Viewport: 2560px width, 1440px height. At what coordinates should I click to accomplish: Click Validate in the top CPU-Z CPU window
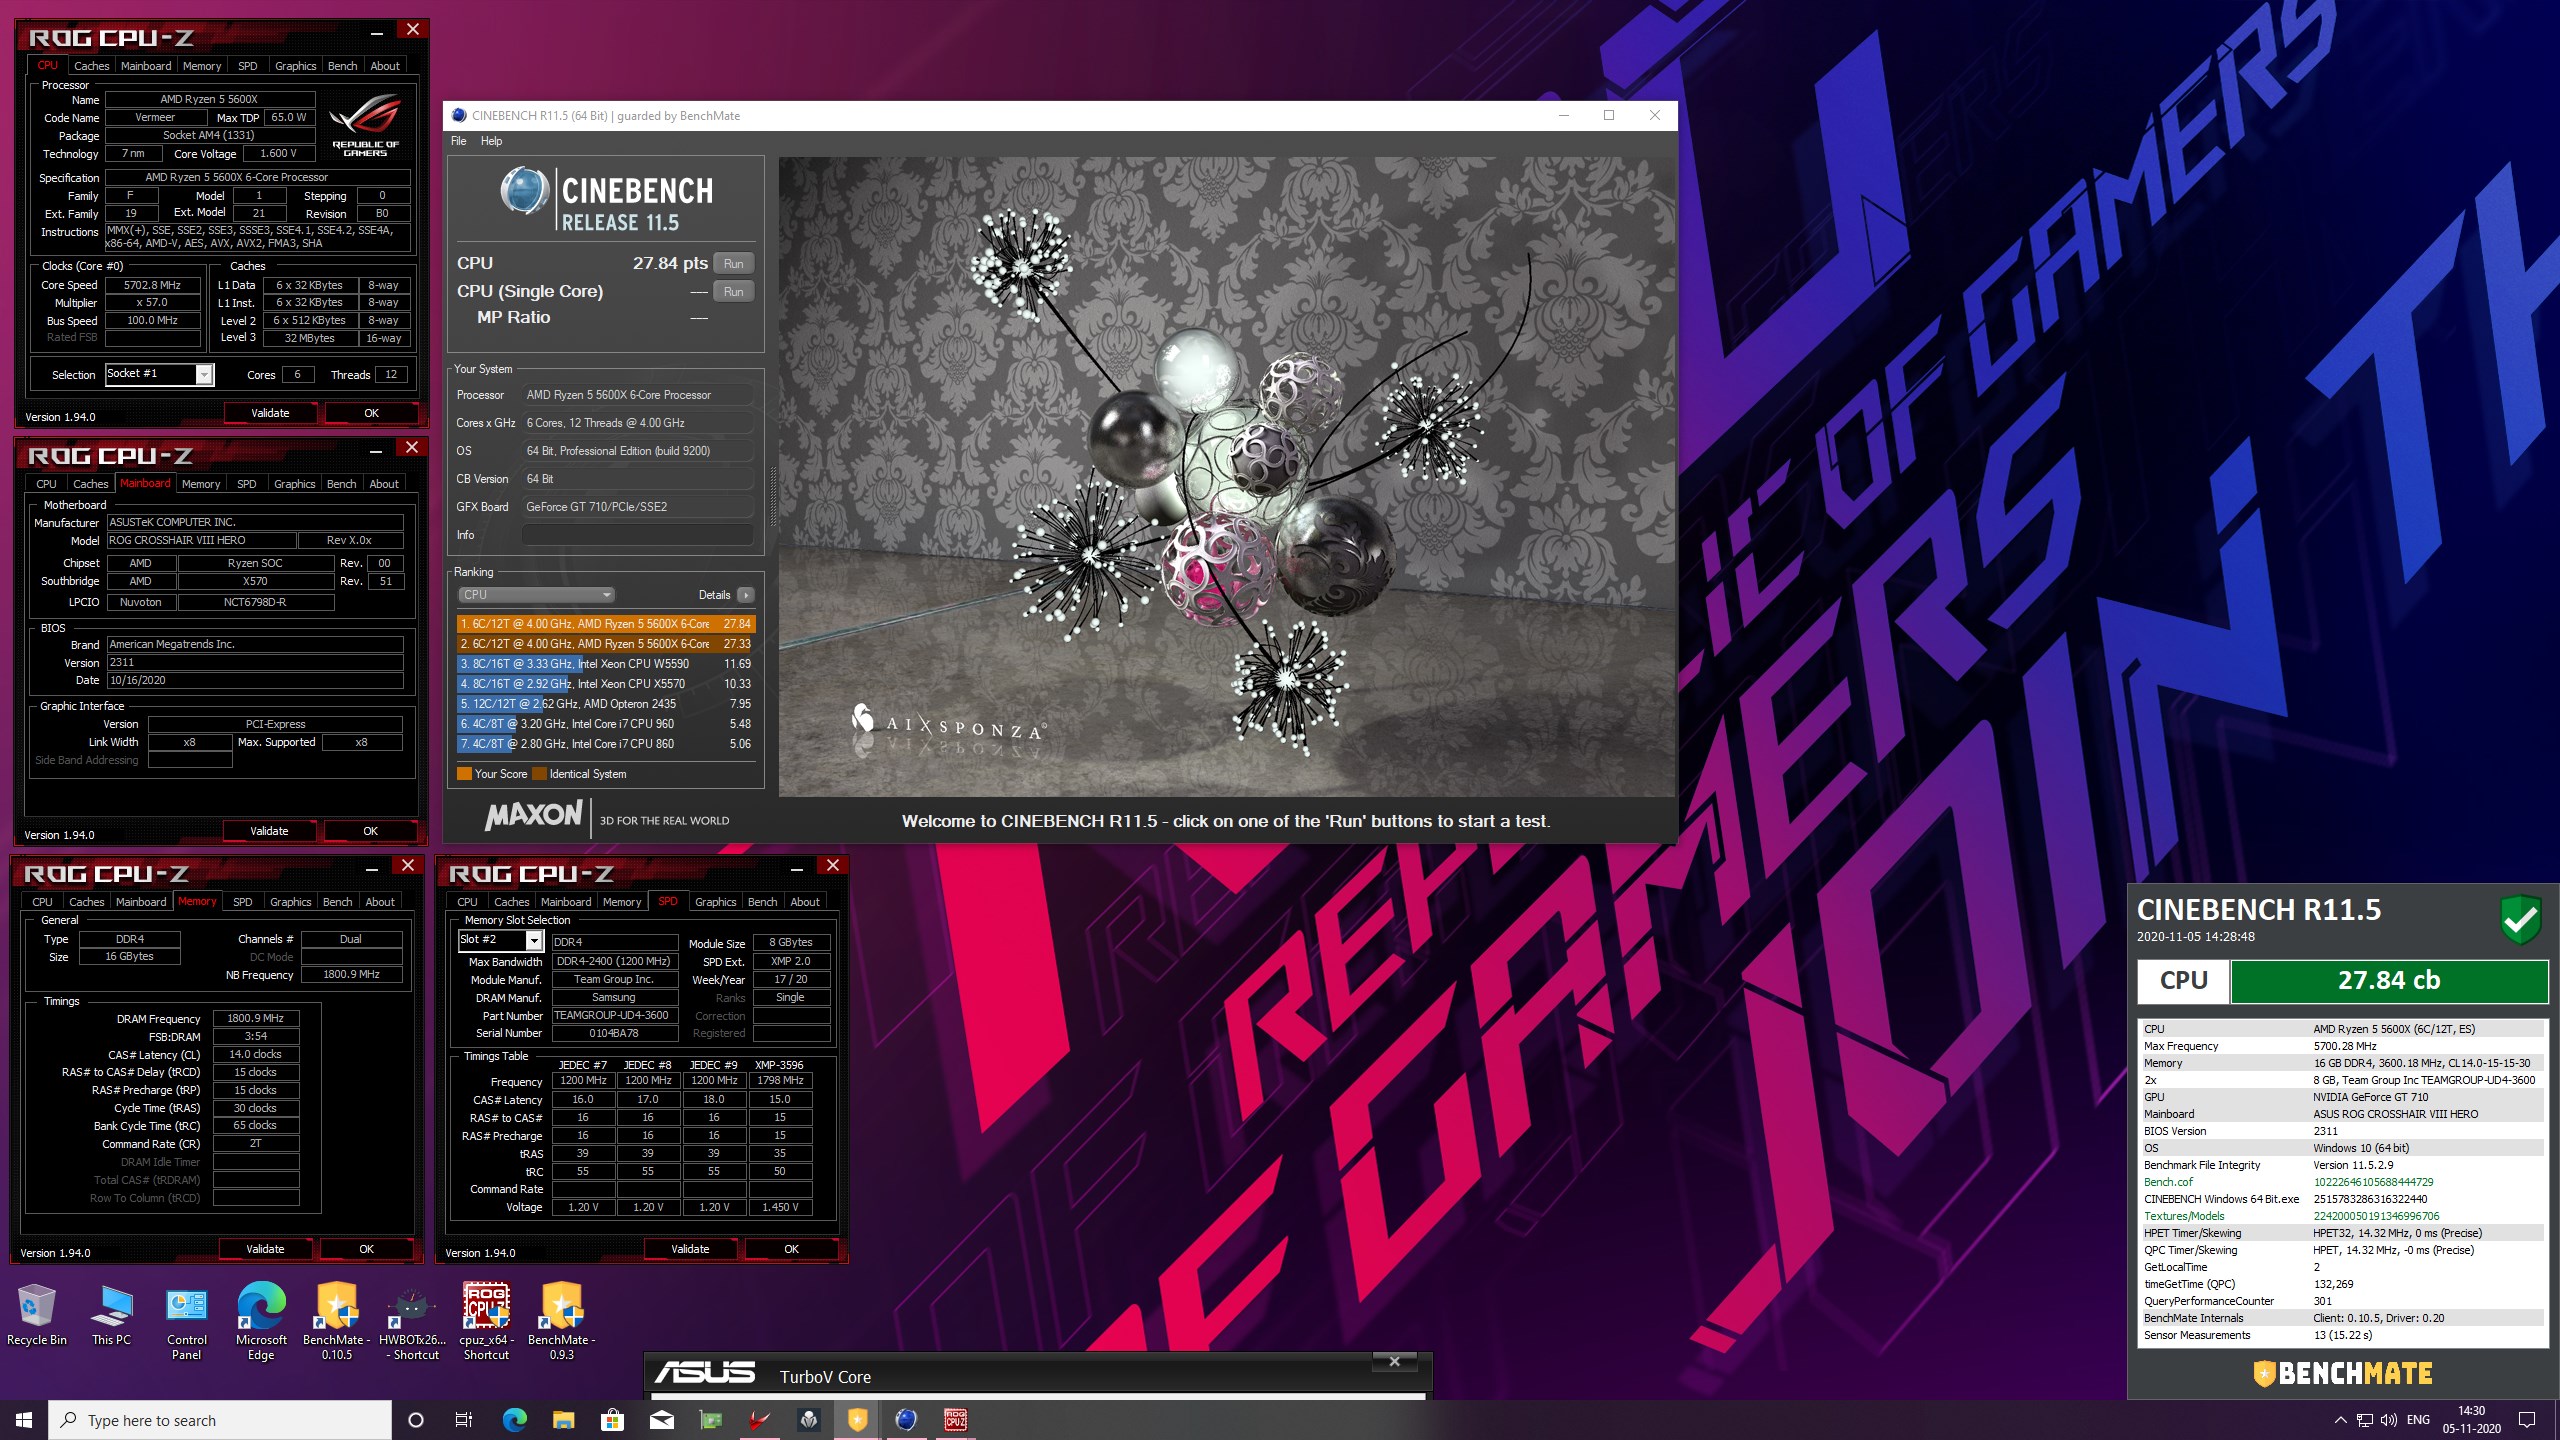270,413
